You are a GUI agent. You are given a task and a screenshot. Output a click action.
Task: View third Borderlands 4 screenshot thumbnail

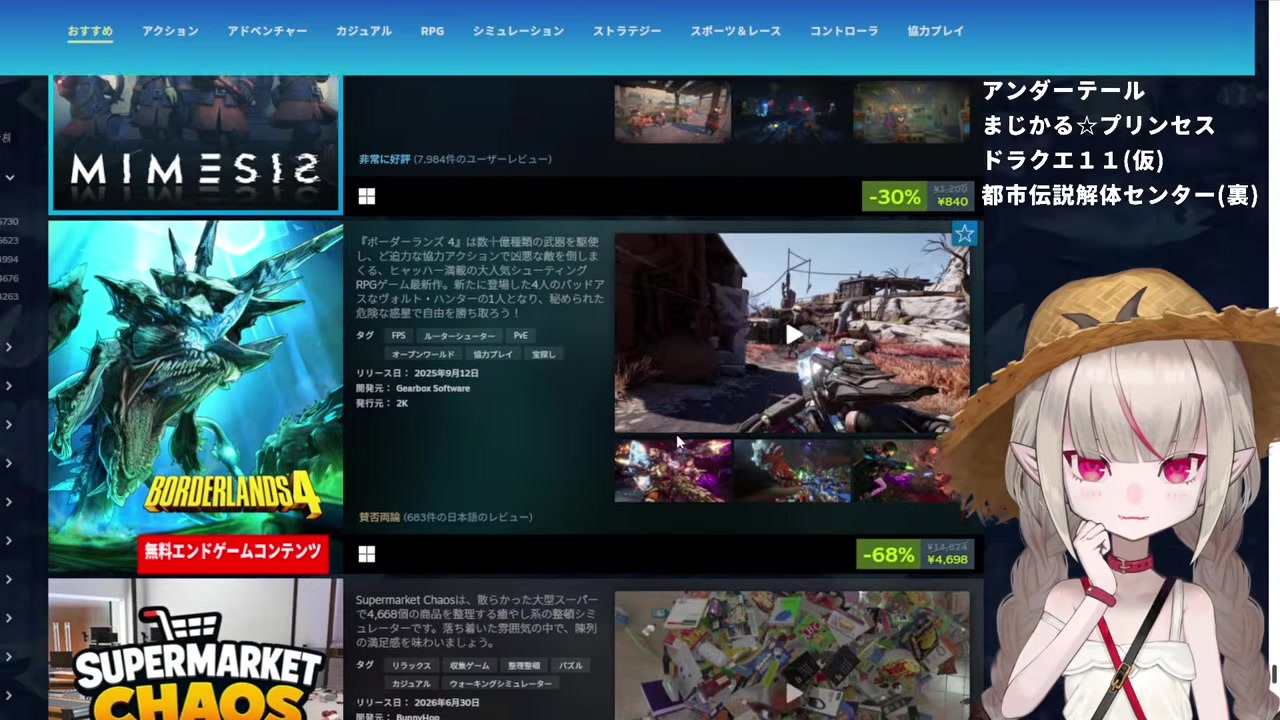point(911,470)
